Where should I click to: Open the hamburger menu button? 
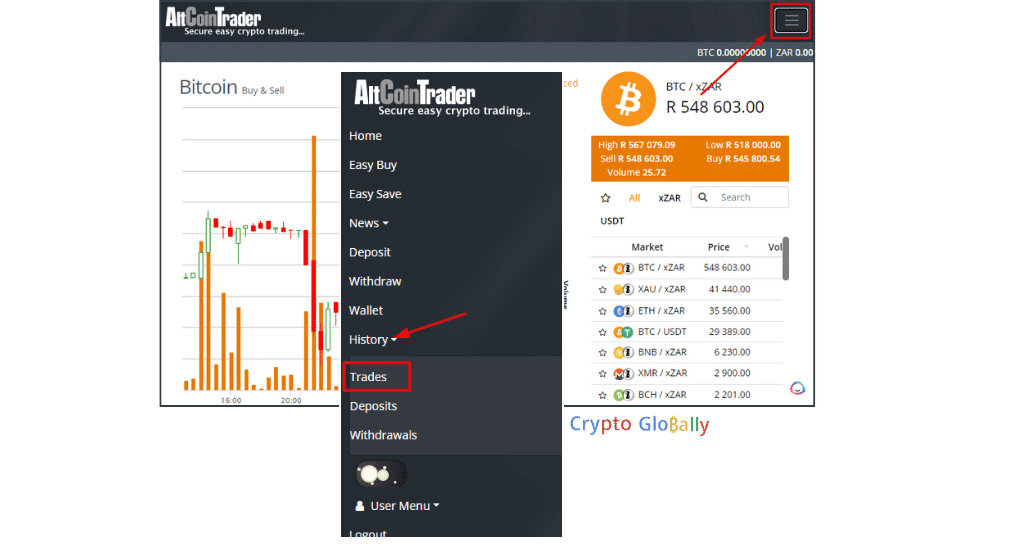pyautogui.click(x=791, y=21)
